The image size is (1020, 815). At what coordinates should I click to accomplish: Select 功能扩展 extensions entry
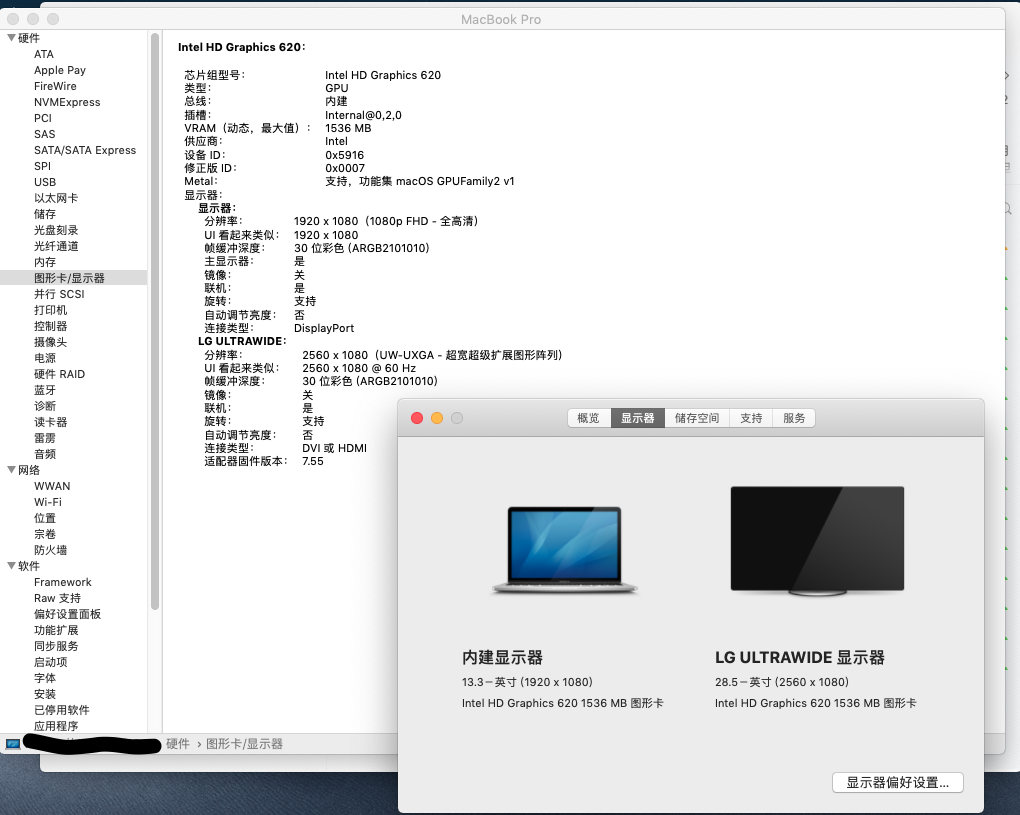click(x=56, y=630)
